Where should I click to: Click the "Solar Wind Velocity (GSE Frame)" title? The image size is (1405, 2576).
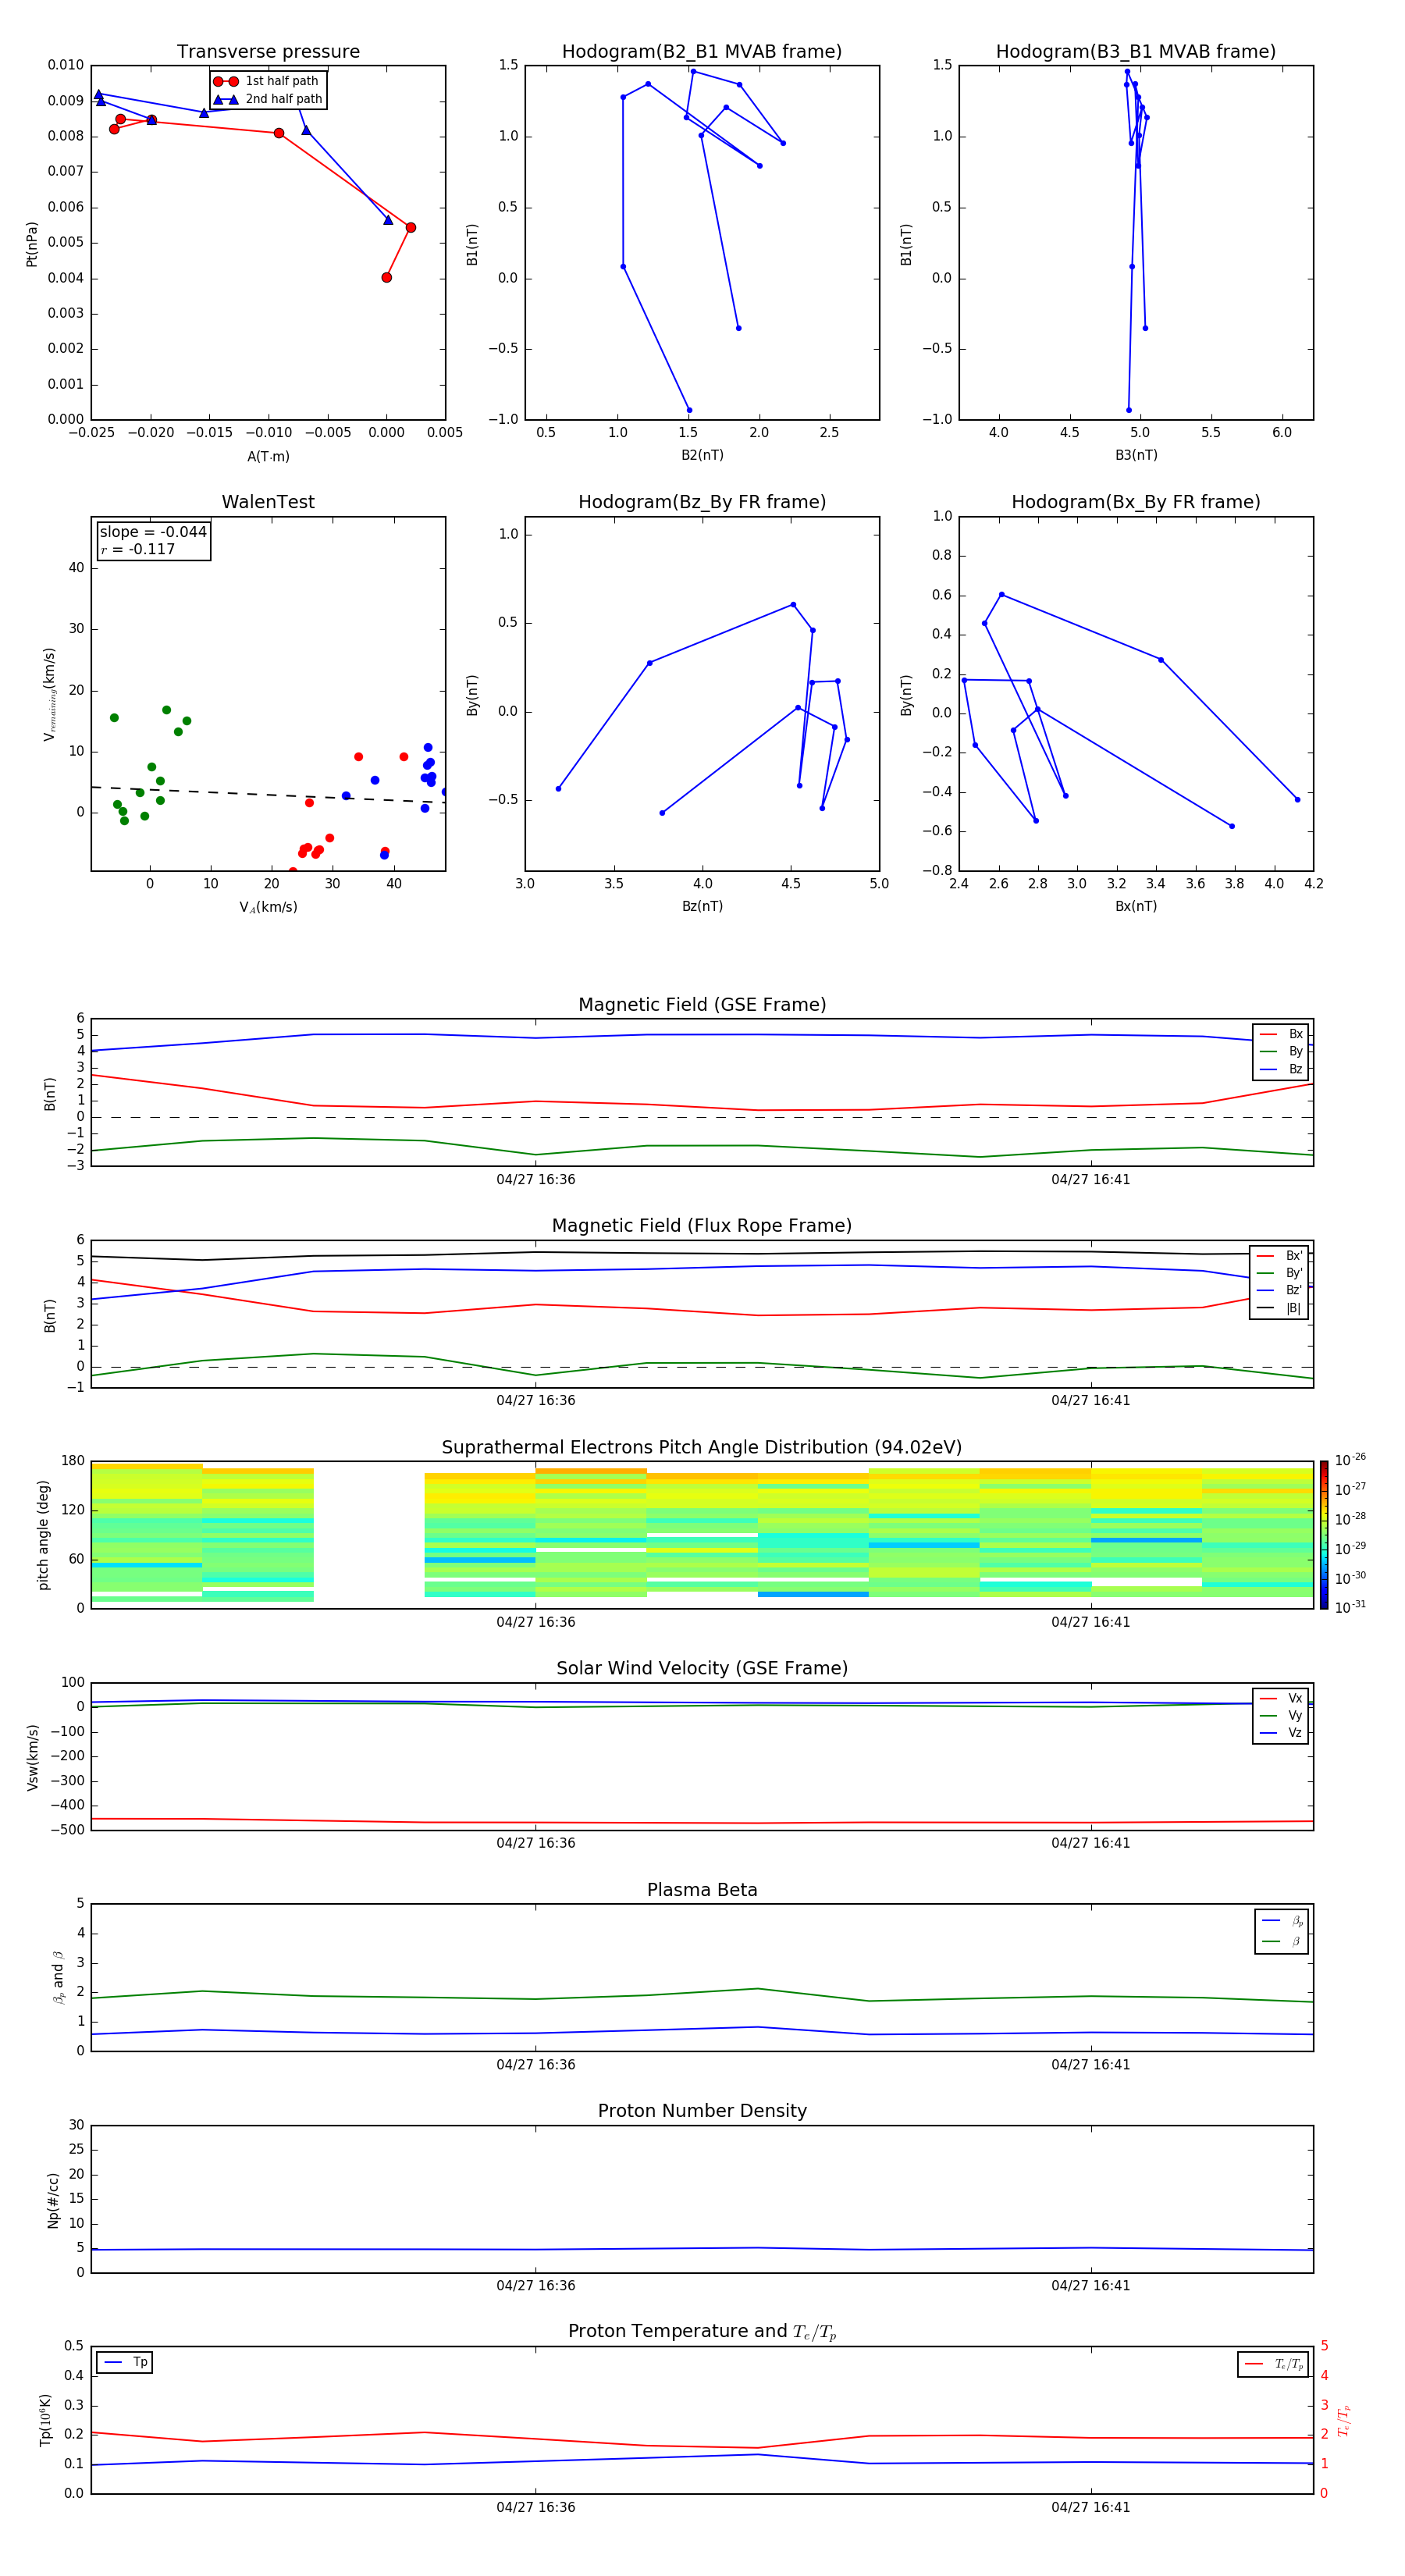(x=702, y=1669)
